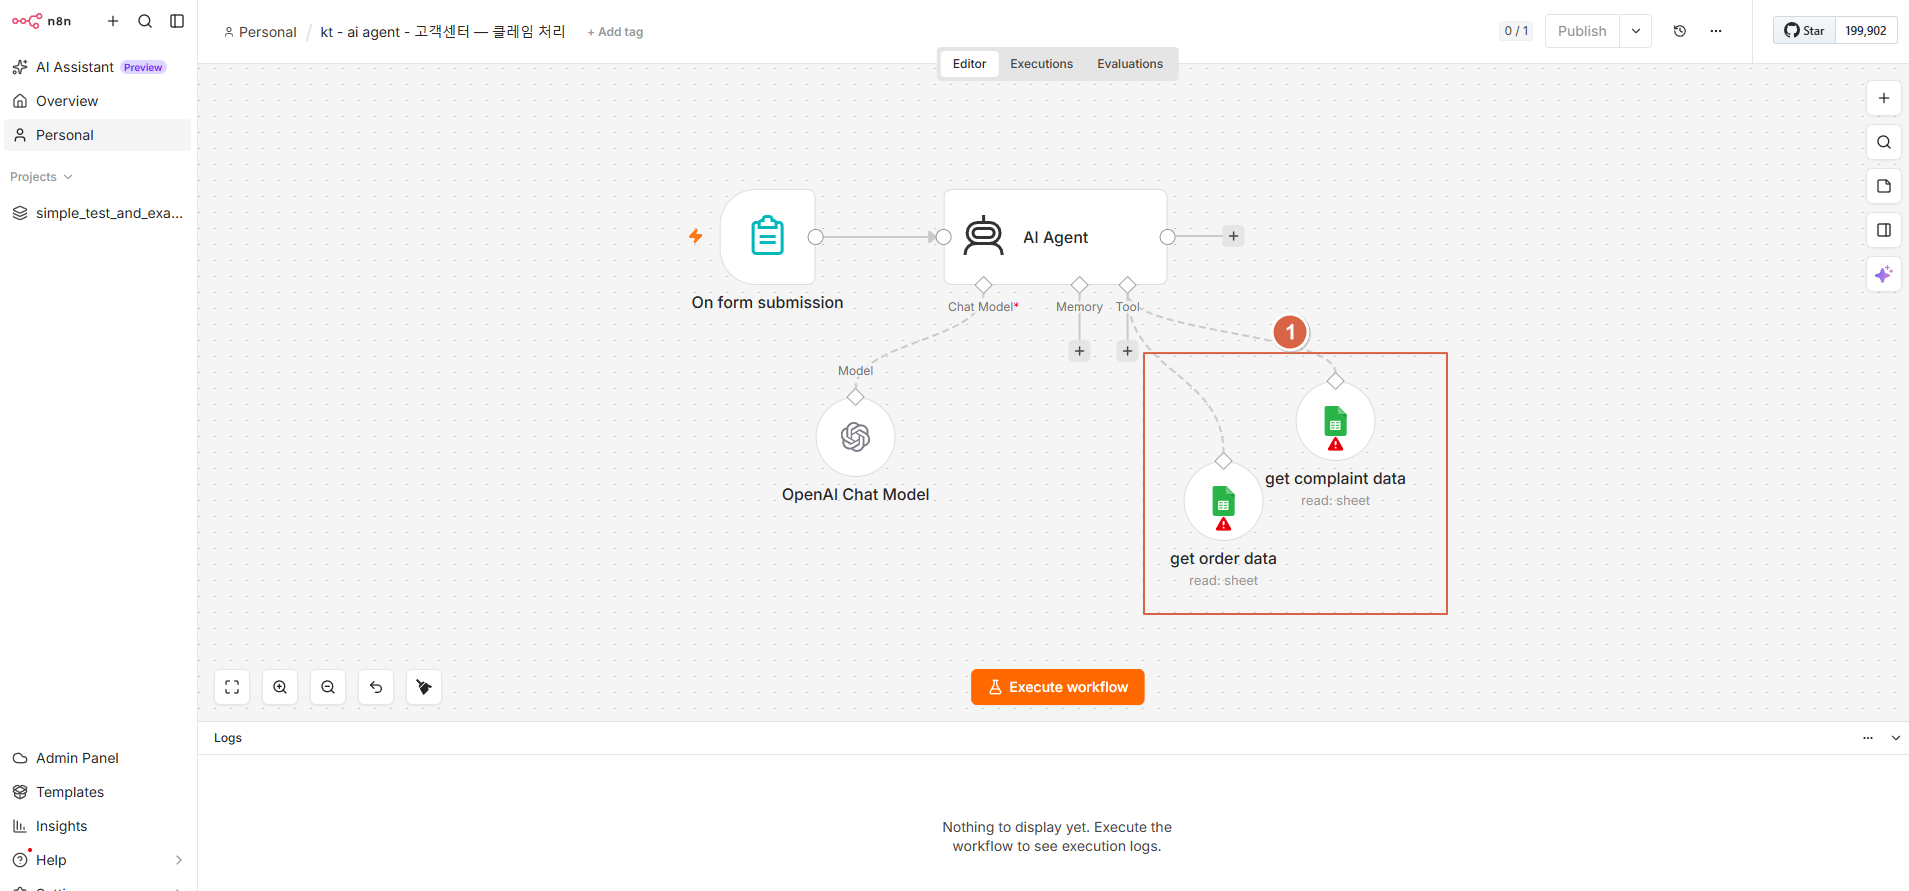Open Logs panel options menu
This screenshot has height=891, width=1909.
[x=1868, y=738]
